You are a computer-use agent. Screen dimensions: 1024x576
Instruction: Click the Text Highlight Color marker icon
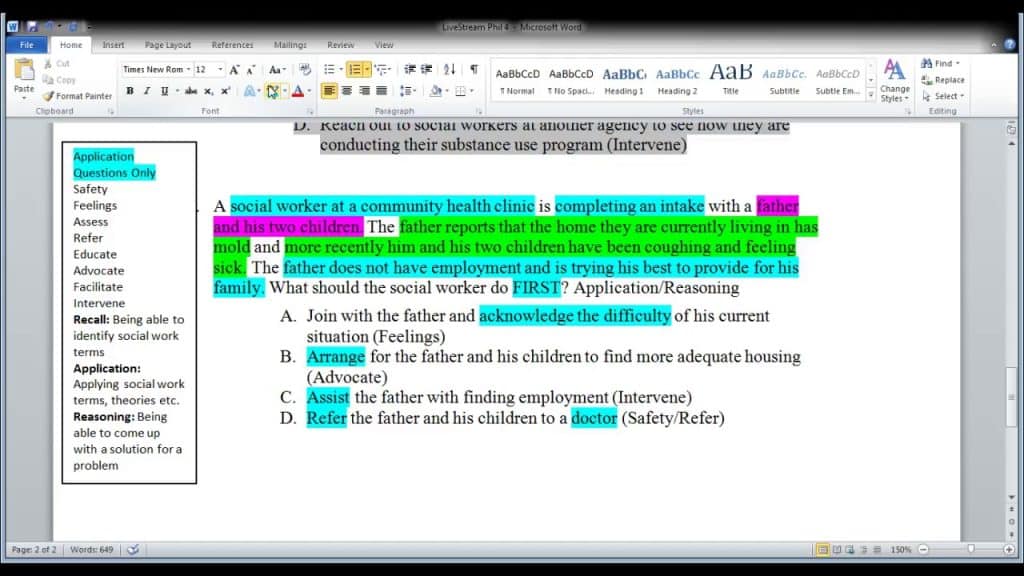pos(272,91)
